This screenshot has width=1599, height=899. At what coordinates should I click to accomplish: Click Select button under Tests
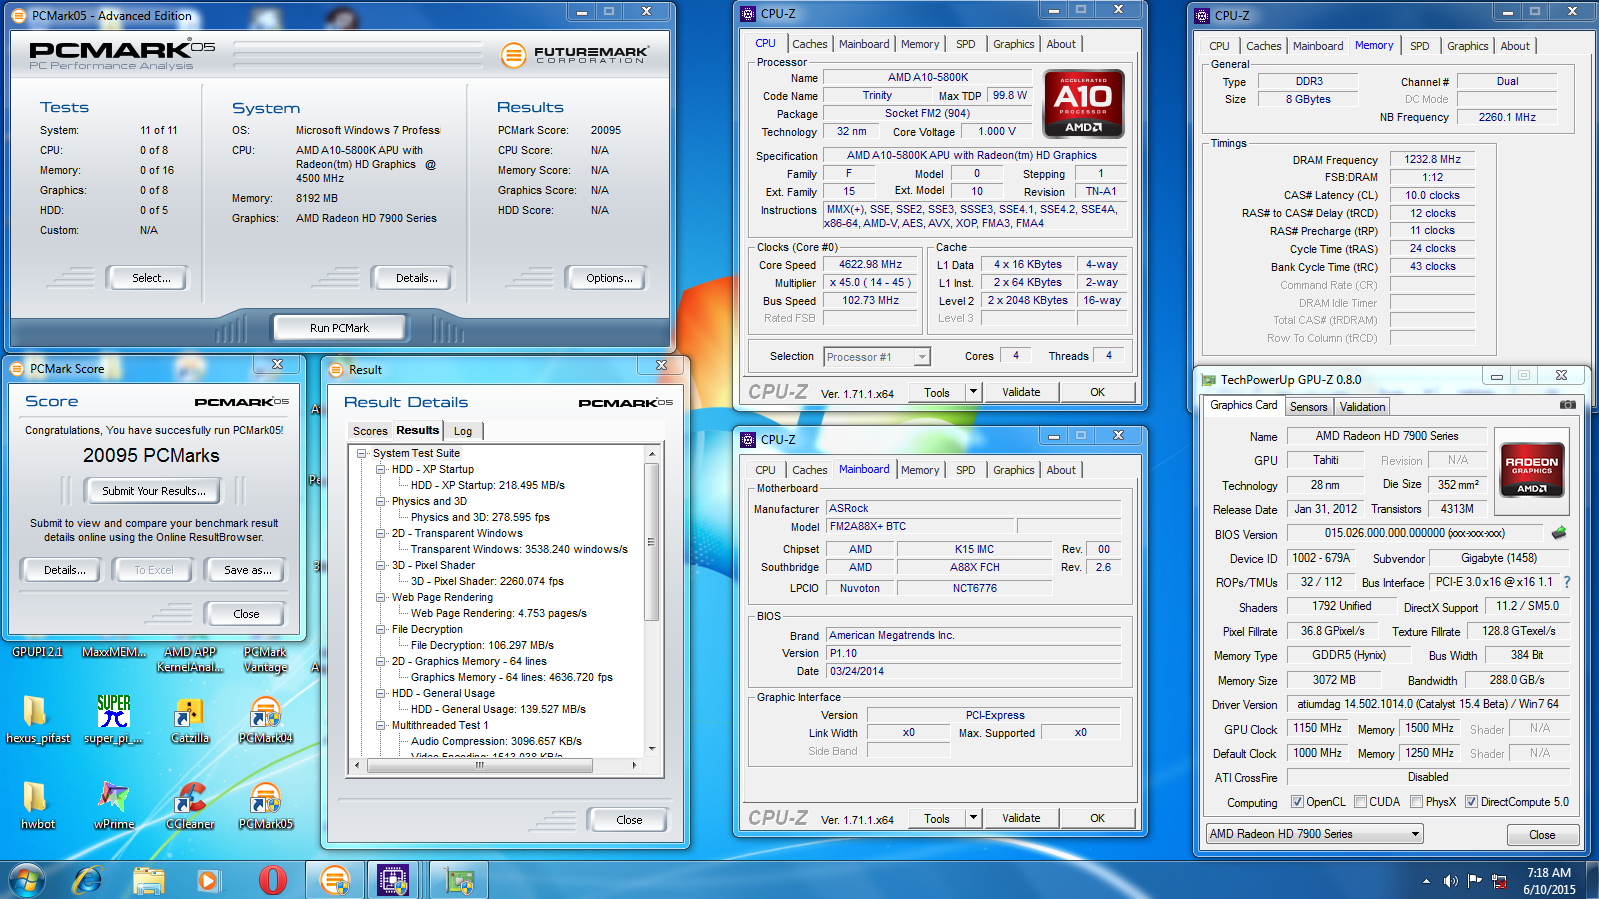click(x=151, y=278)
